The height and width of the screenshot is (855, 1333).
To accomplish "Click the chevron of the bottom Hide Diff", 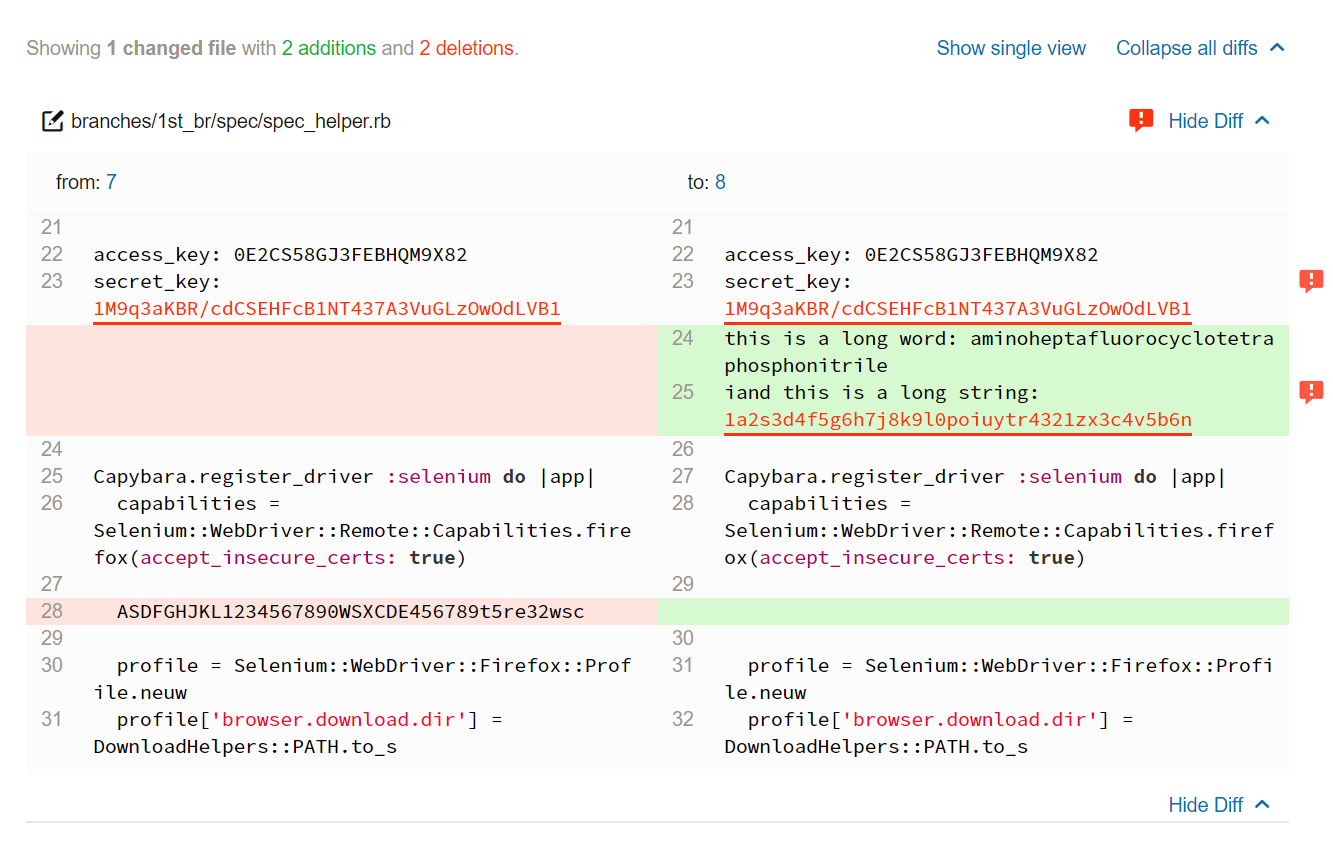I will point(1262,805).
